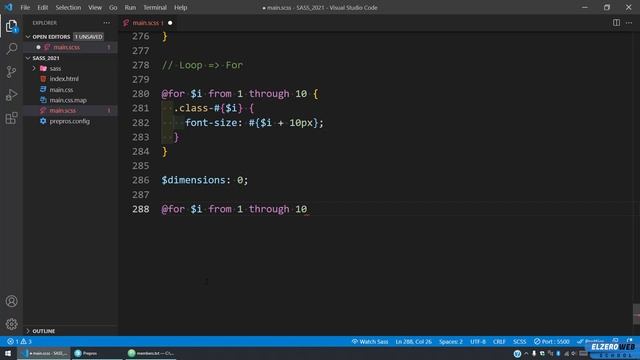Viewport: 640px width, 360px height.
Task: Open the Explorer view in activity bar
Action: point(11,26)
